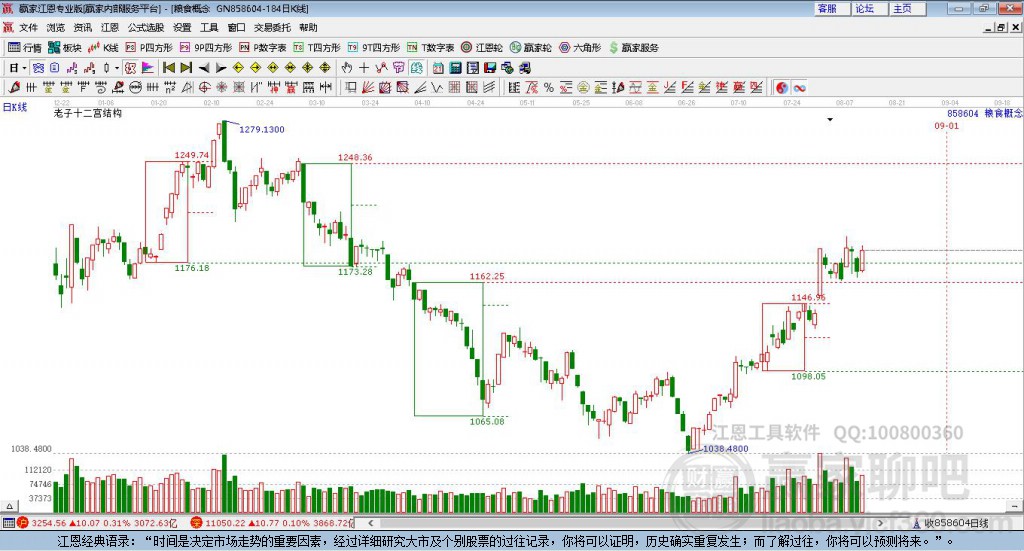
Task: Open the 帮助 menu
Action: click(x=308, y=27)
